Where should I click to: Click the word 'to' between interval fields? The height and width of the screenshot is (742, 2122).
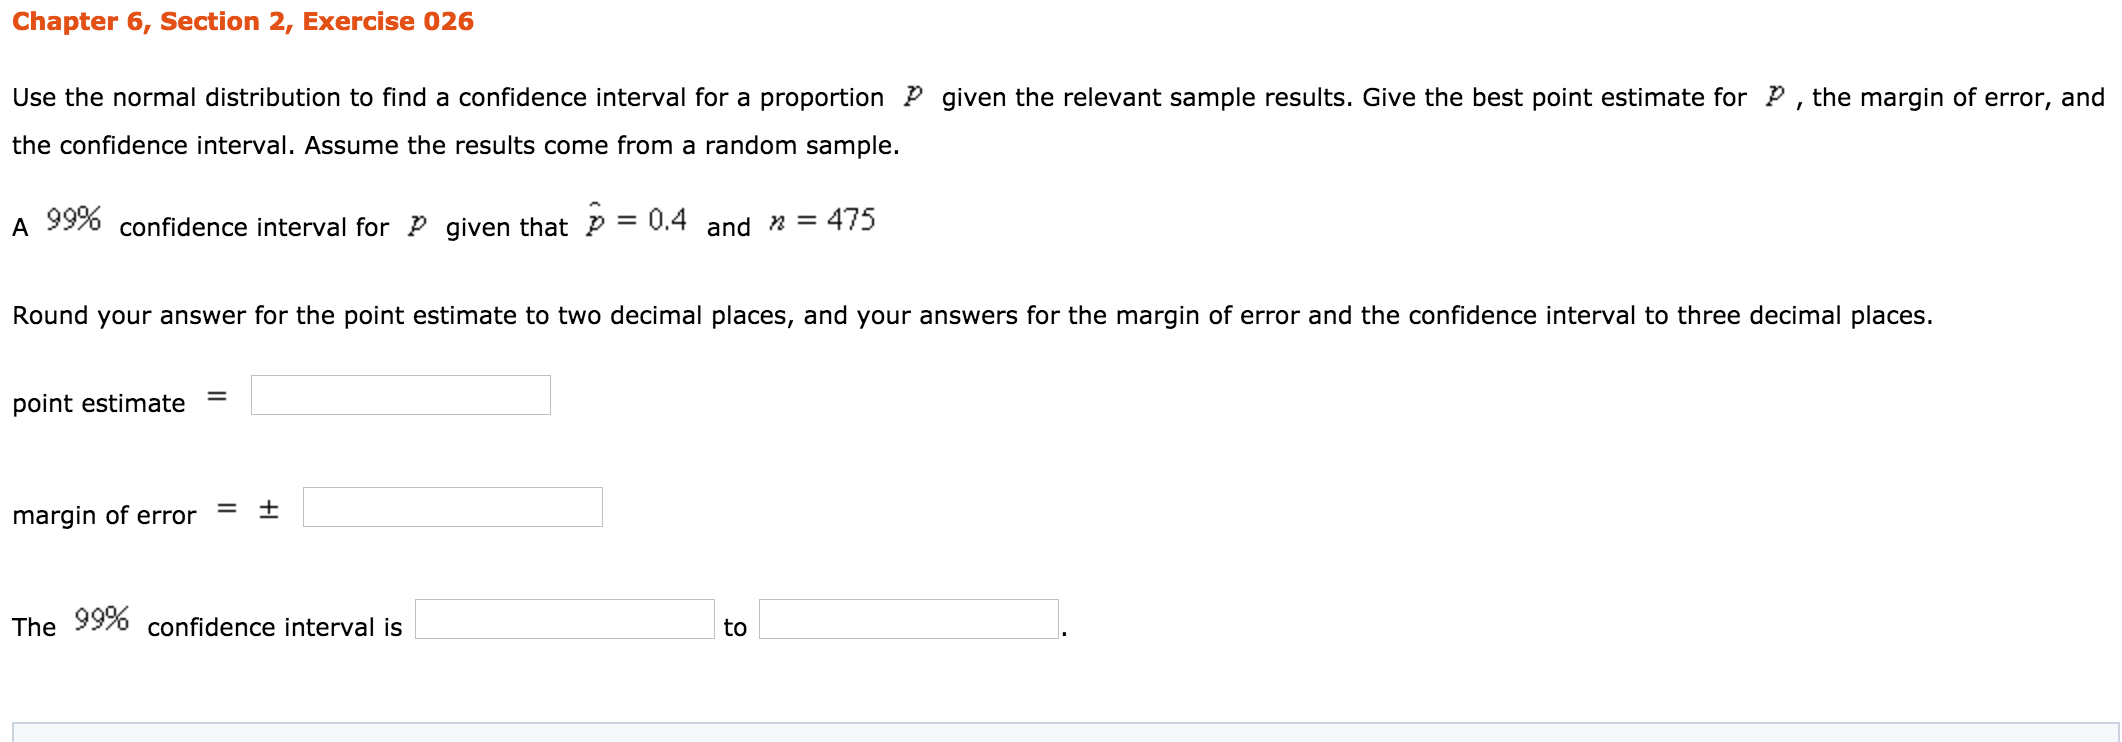[x=735, y=627]
